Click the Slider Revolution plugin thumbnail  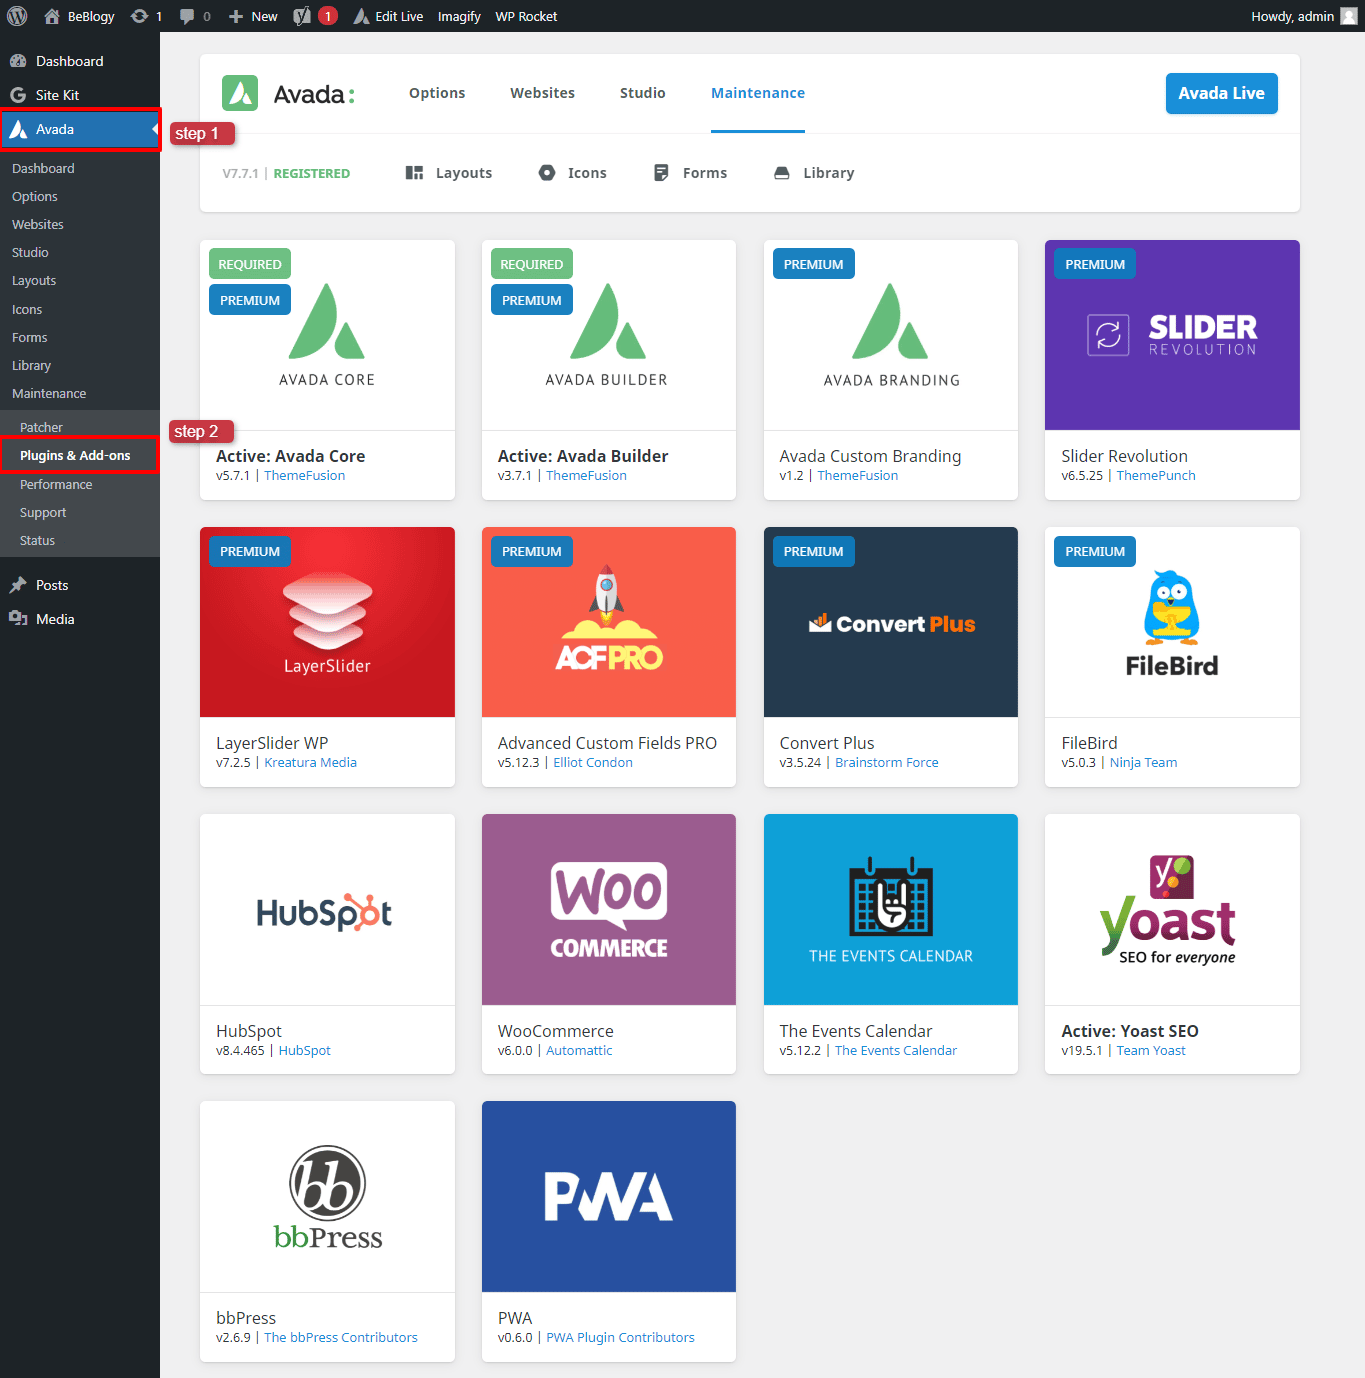point(1172,335)
